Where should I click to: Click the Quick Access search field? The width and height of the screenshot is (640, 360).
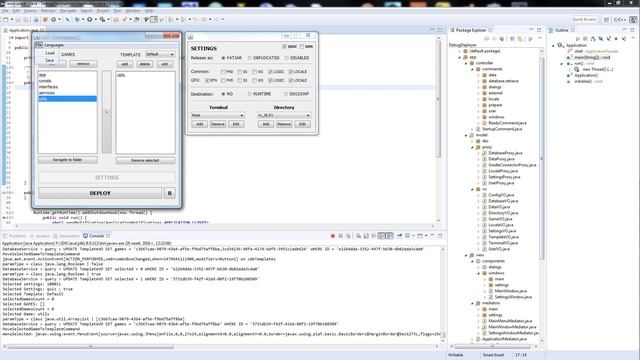click(584, 19)
